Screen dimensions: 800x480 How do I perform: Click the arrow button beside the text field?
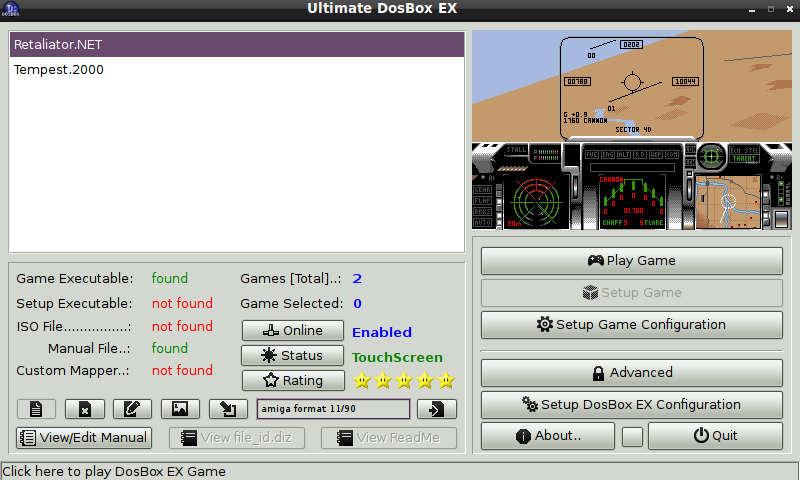click(437, 409)
